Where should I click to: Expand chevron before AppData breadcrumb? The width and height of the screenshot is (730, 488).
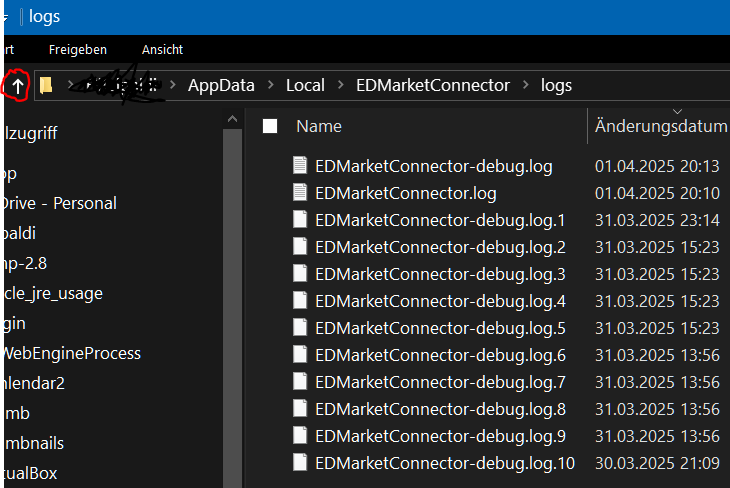[x=173, y=85]
